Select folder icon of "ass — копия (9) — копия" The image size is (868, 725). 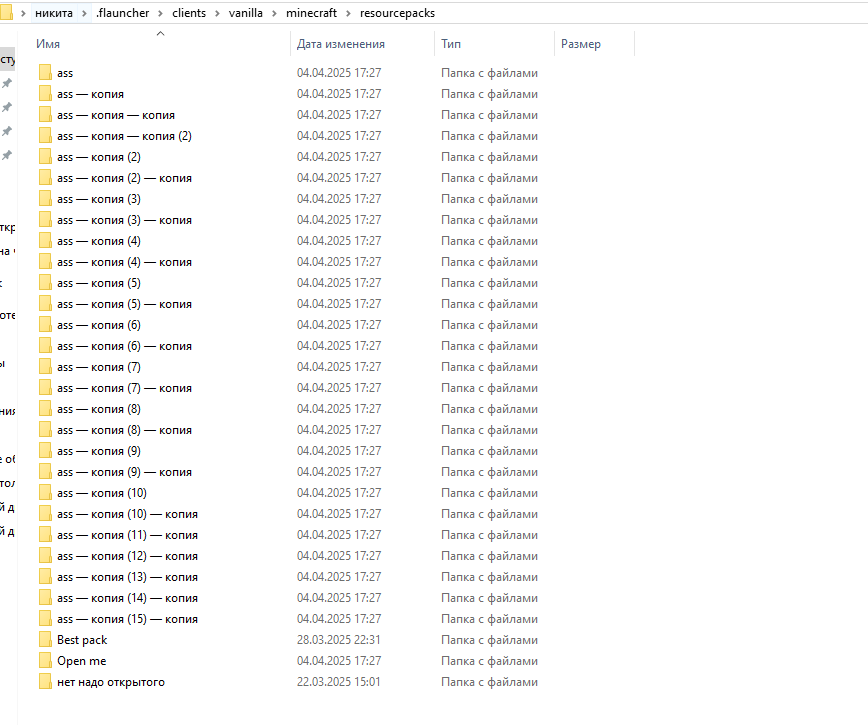coord(45,472)
